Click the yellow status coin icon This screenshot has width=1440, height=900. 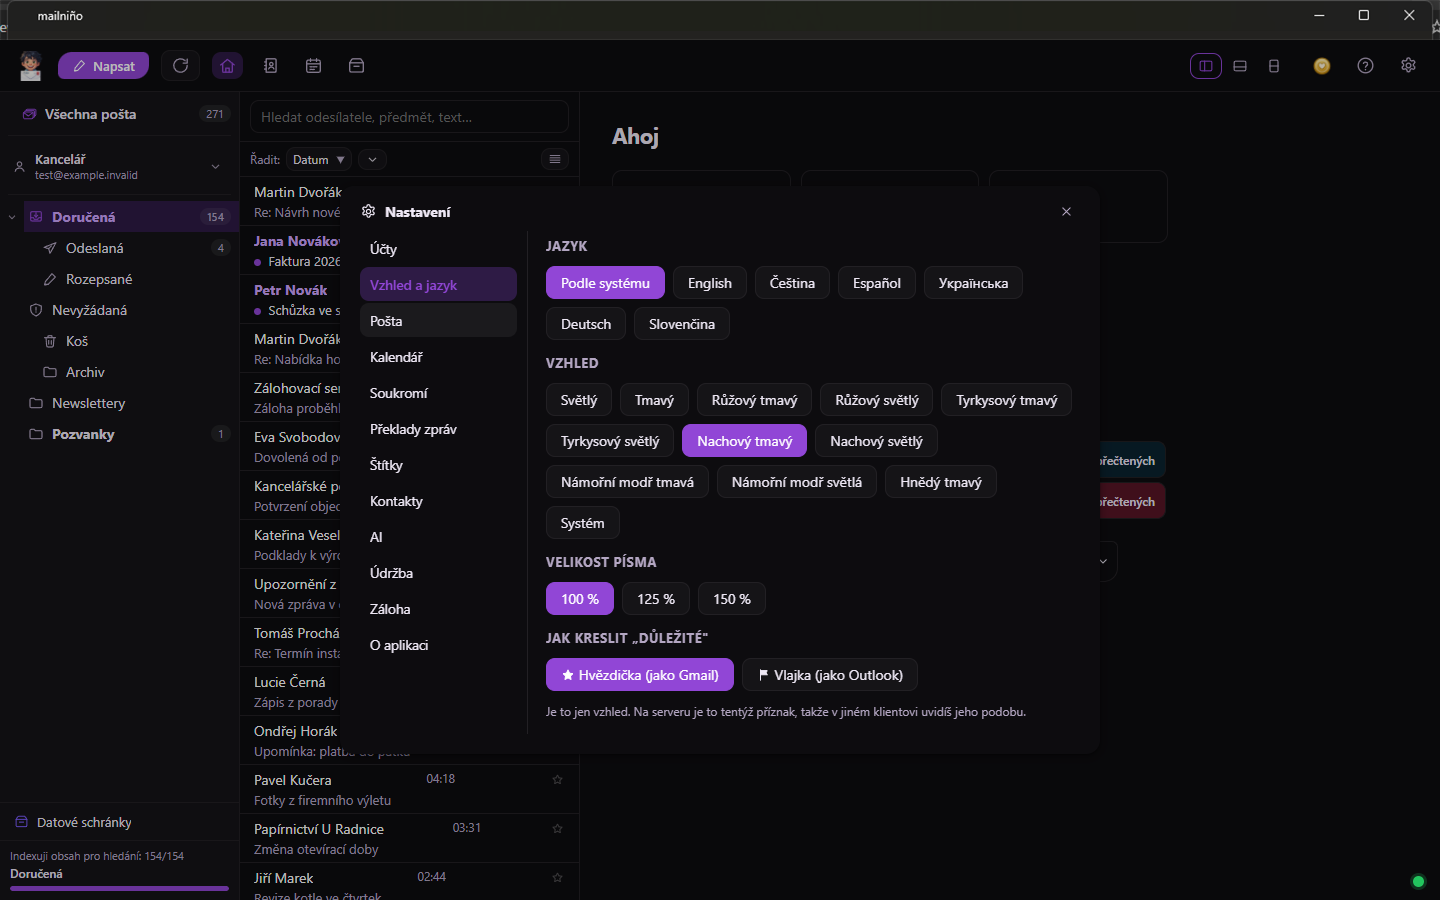1322,66
